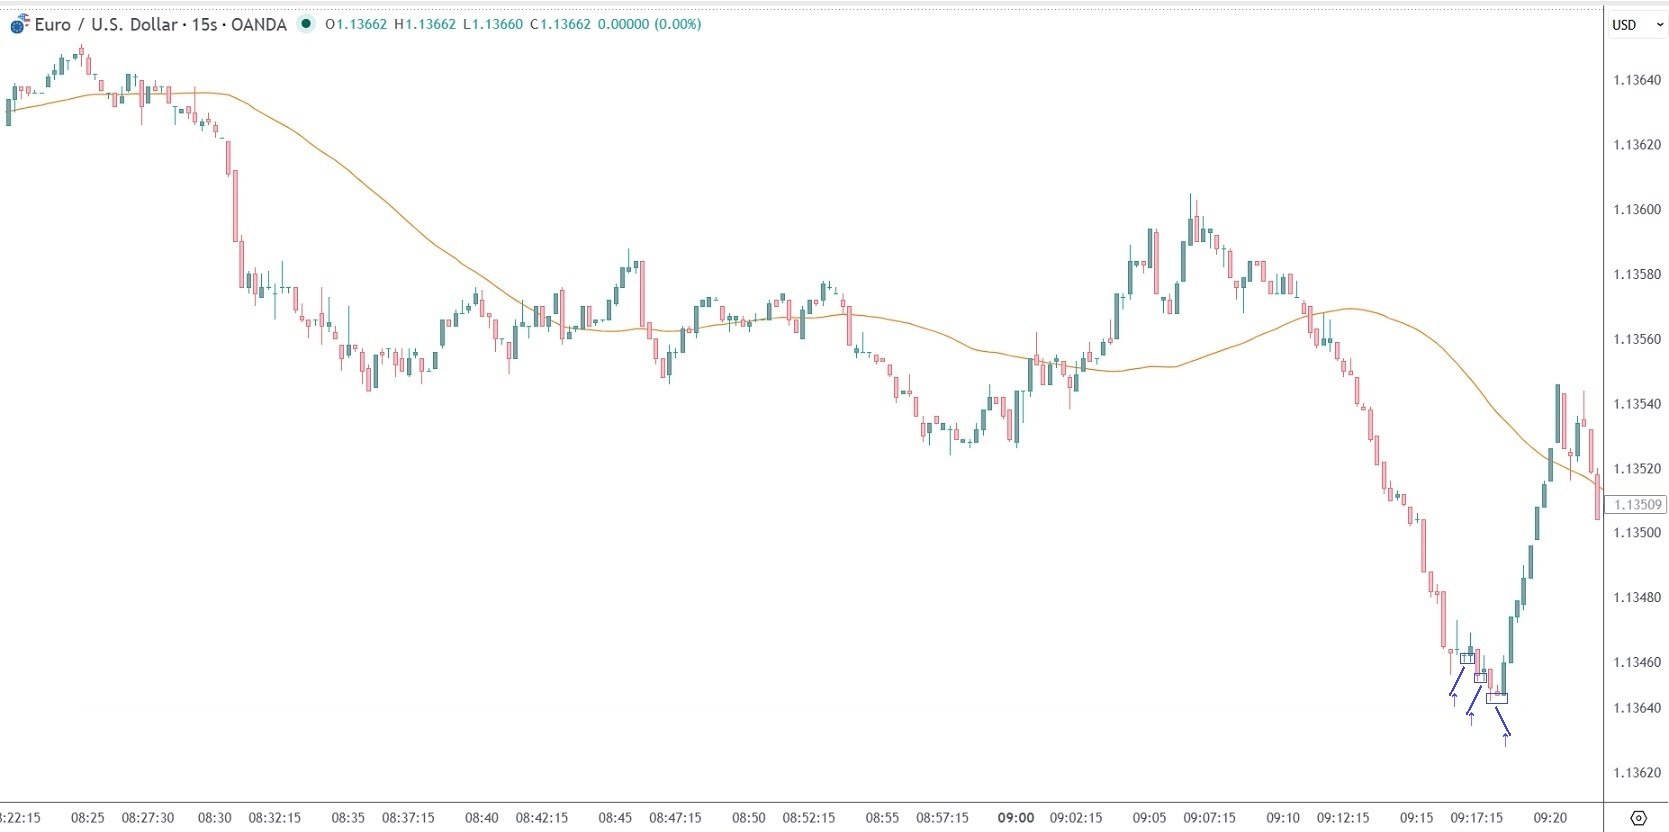
Task: Click price axis label 1.13560
Action: 1637,339
